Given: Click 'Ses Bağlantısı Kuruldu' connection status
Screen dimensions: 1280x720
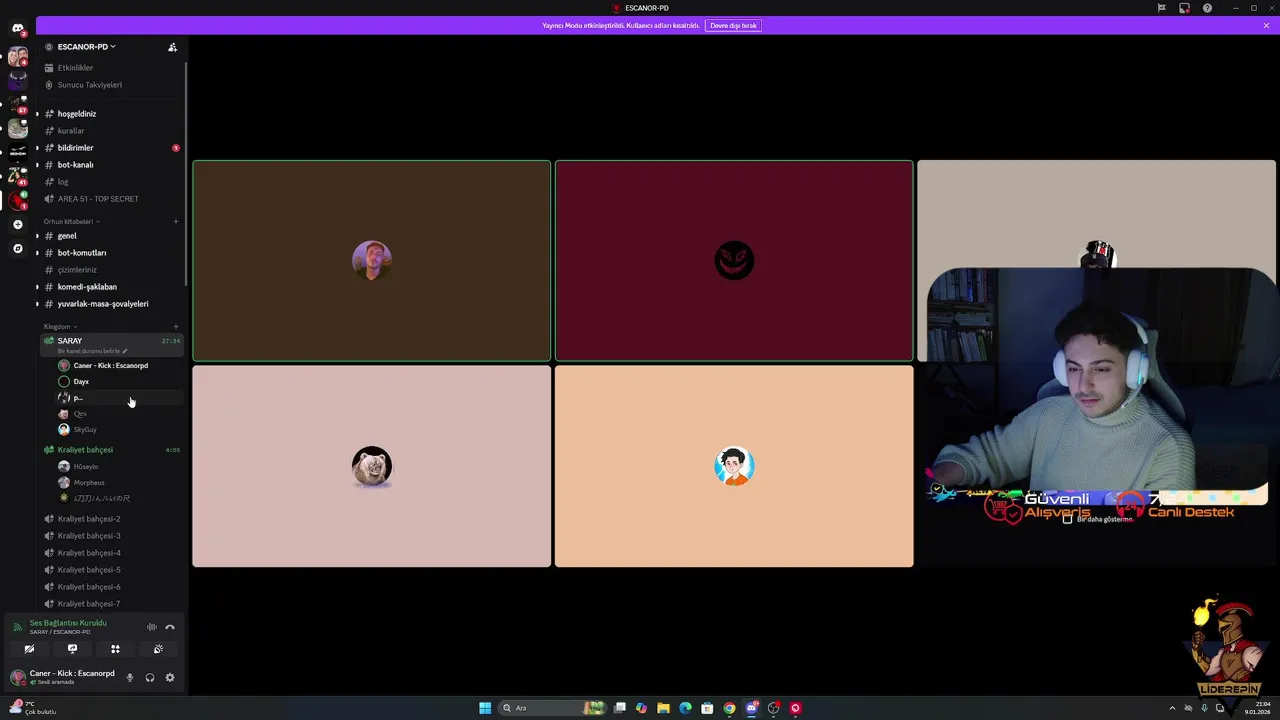Looking at the screenshot, I should point(68,623).
